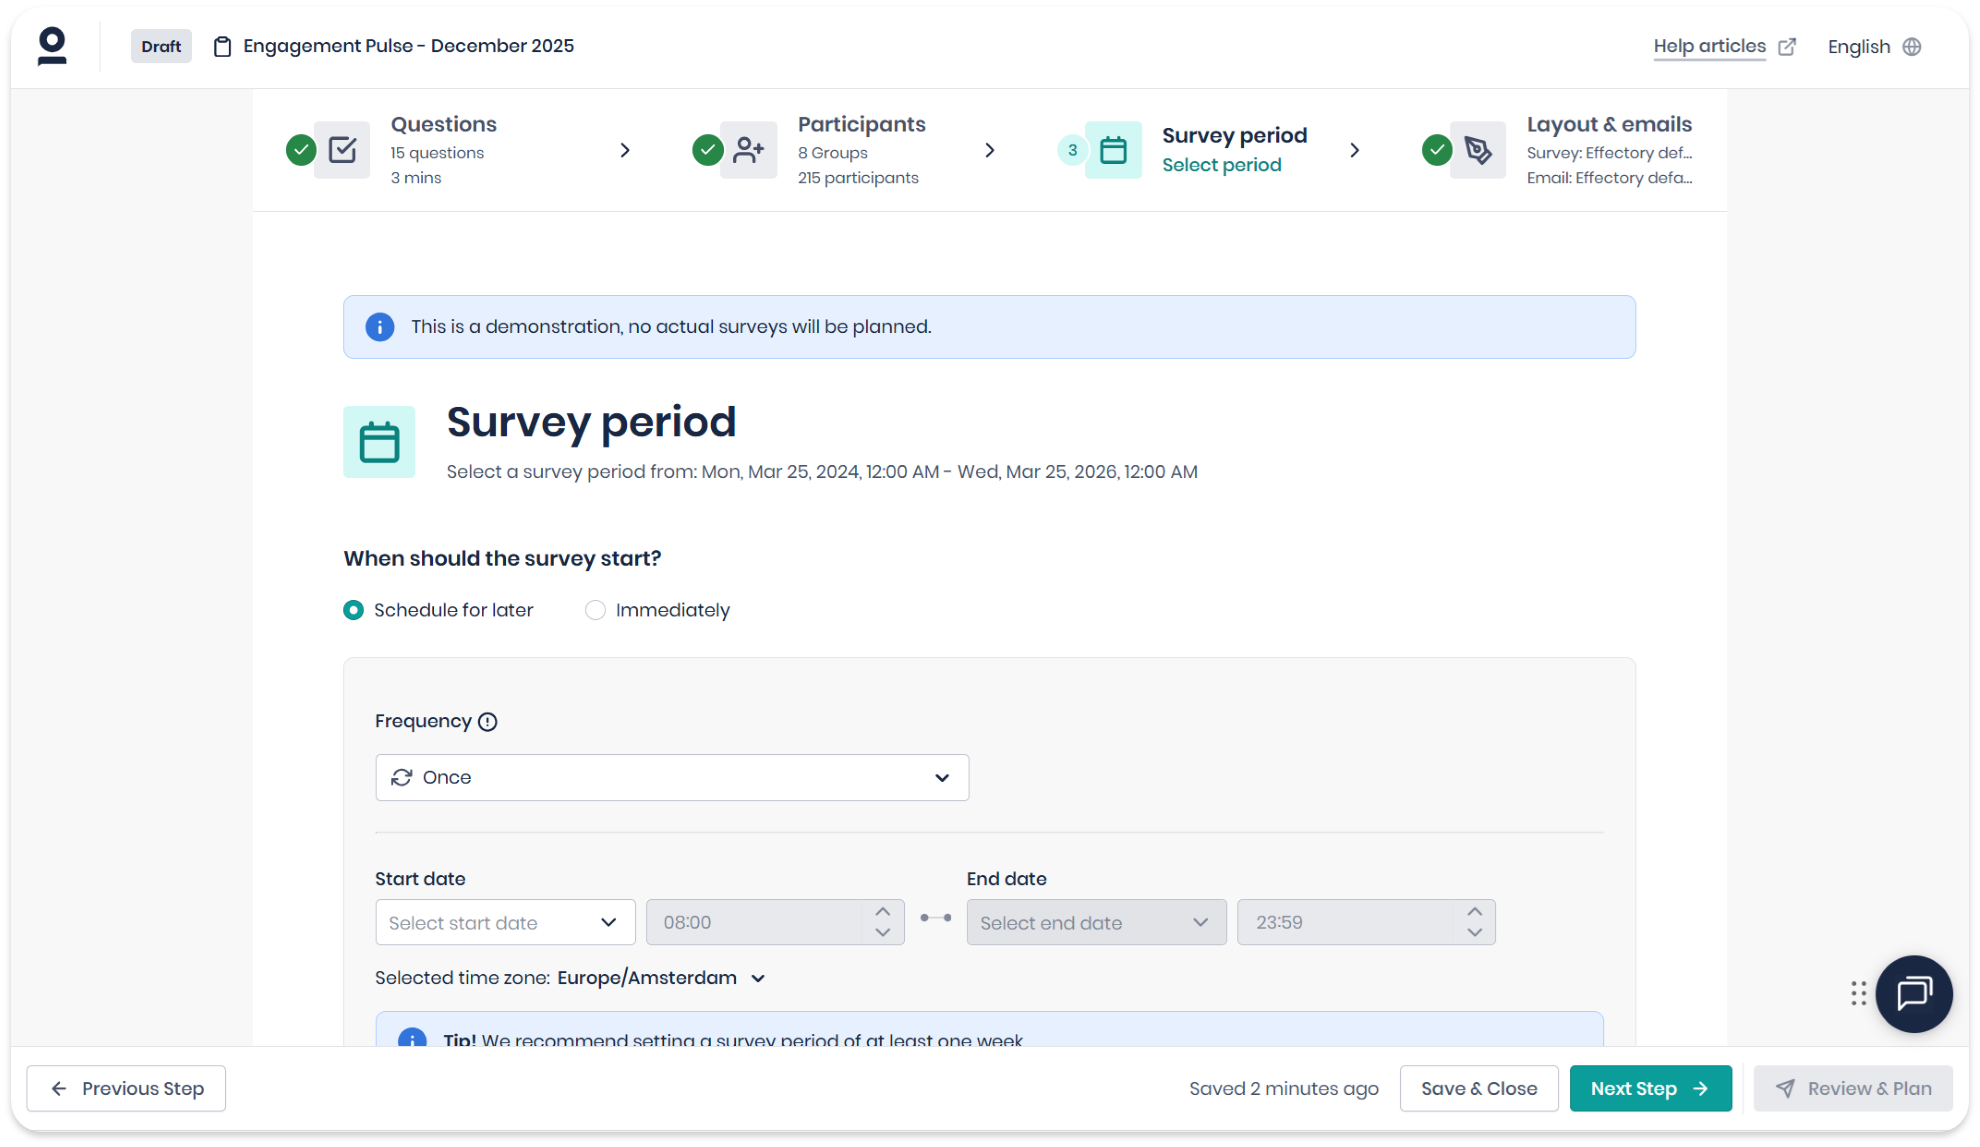Open the Frequency Once dropdown
The height and width of the screenshot is (1147, 1980).
coord(672,778)
